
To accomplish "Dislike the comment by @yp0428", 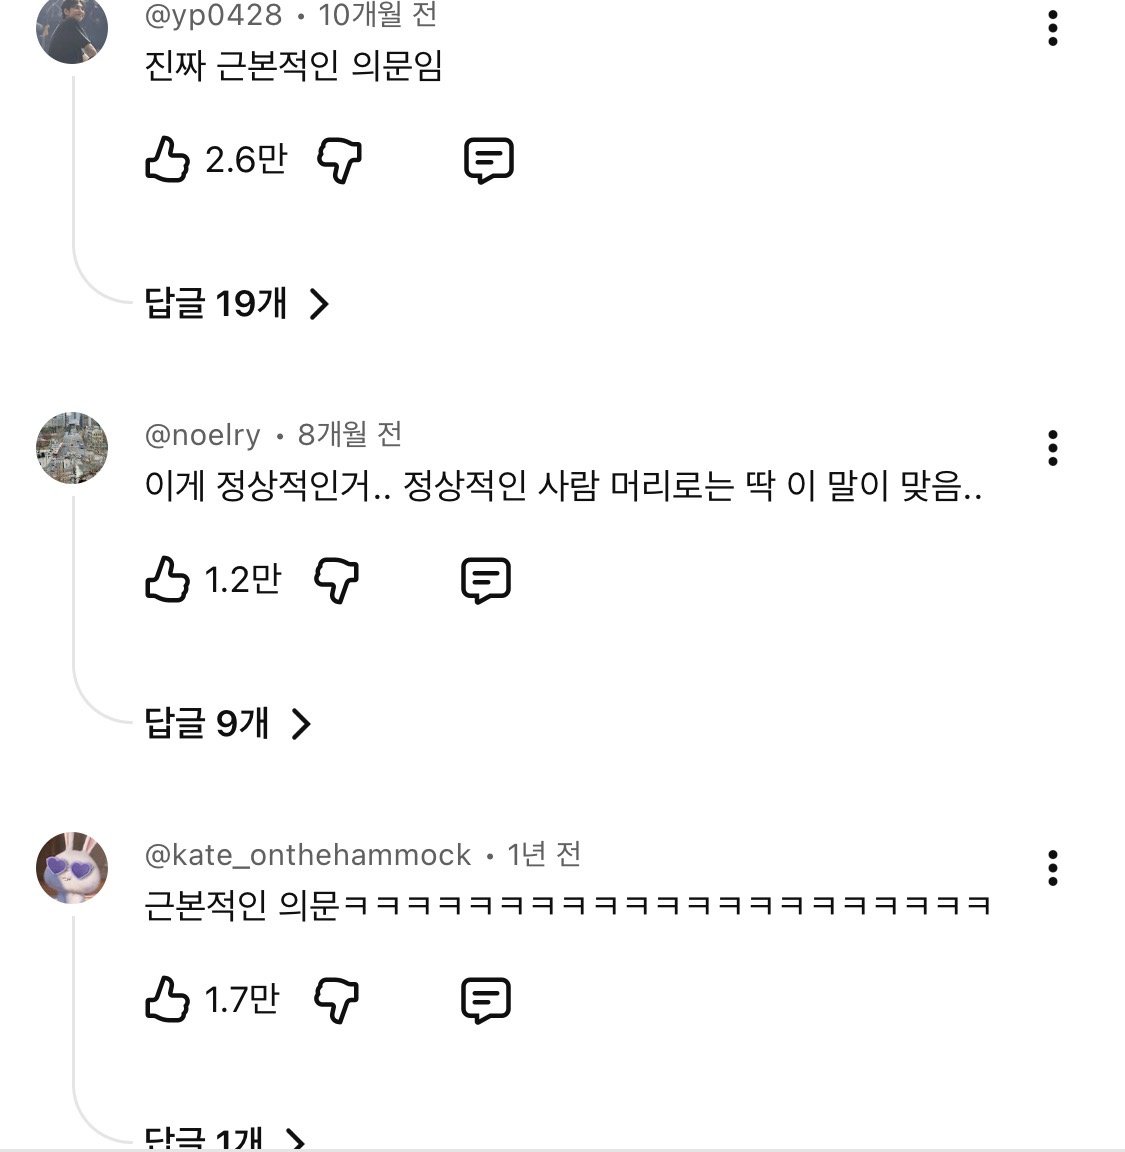I will click(x=339, y=160).
